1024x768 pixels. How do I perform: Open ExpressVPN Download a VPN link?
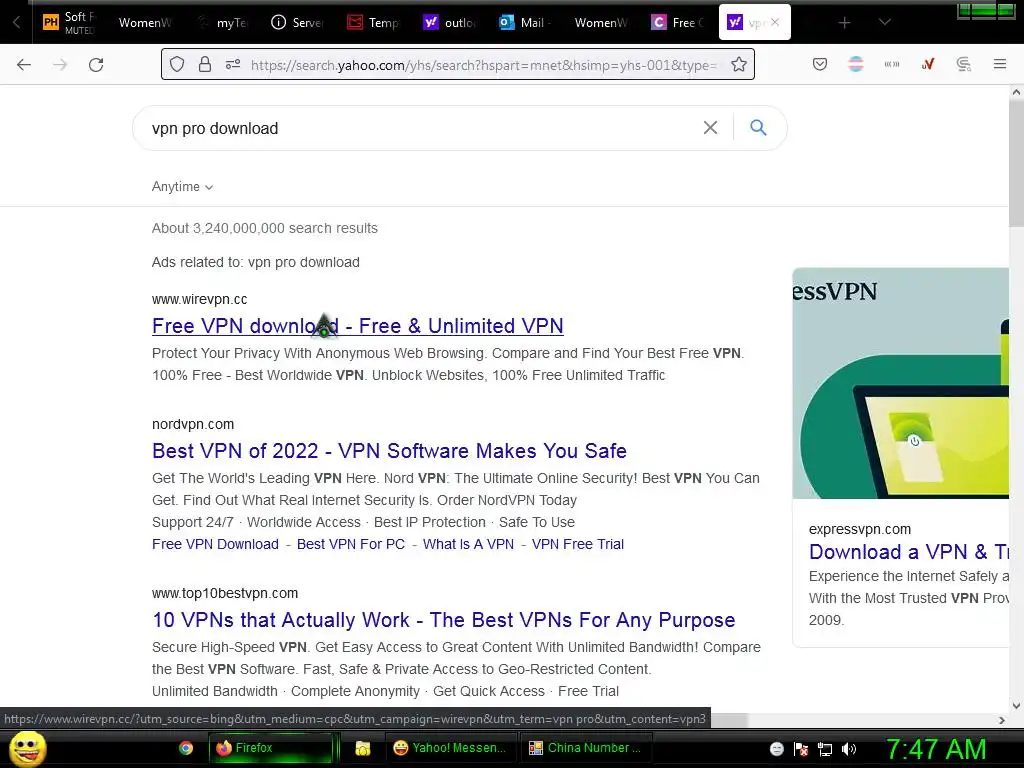click(908, 552)
